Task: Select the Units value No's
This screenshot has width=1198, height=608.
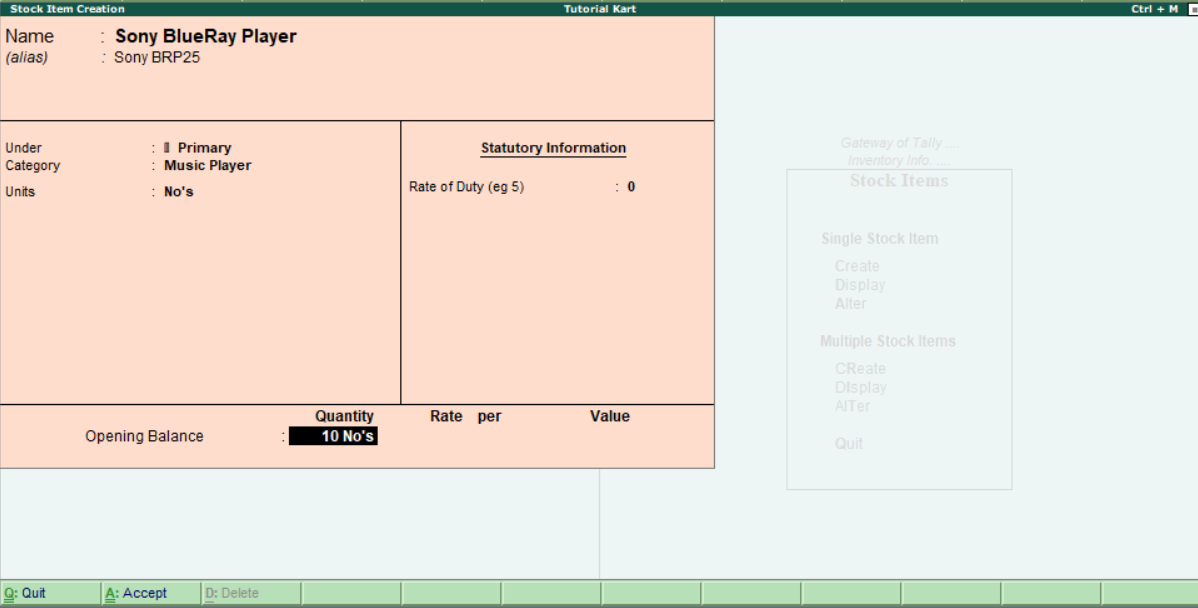Action: click(x=178, y=192)
